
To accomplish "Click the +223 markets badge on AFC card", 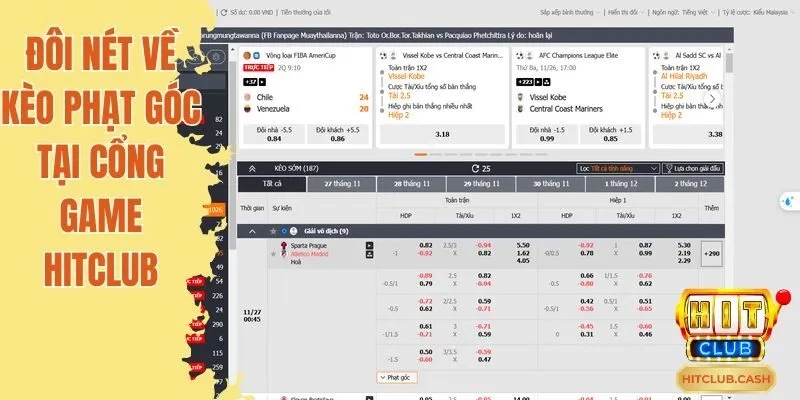I will tap(525, 82).
